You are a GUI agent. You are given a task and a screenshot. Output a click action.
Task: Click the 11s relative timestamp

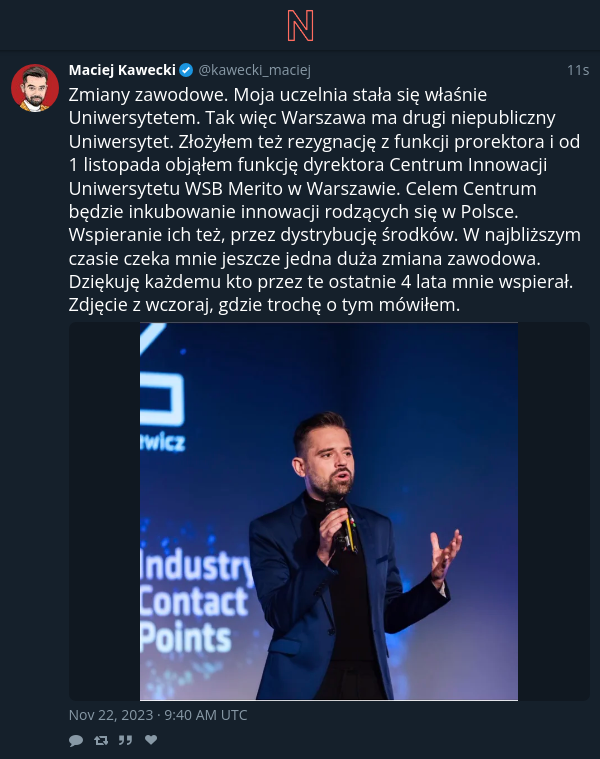tap(578, 70)
